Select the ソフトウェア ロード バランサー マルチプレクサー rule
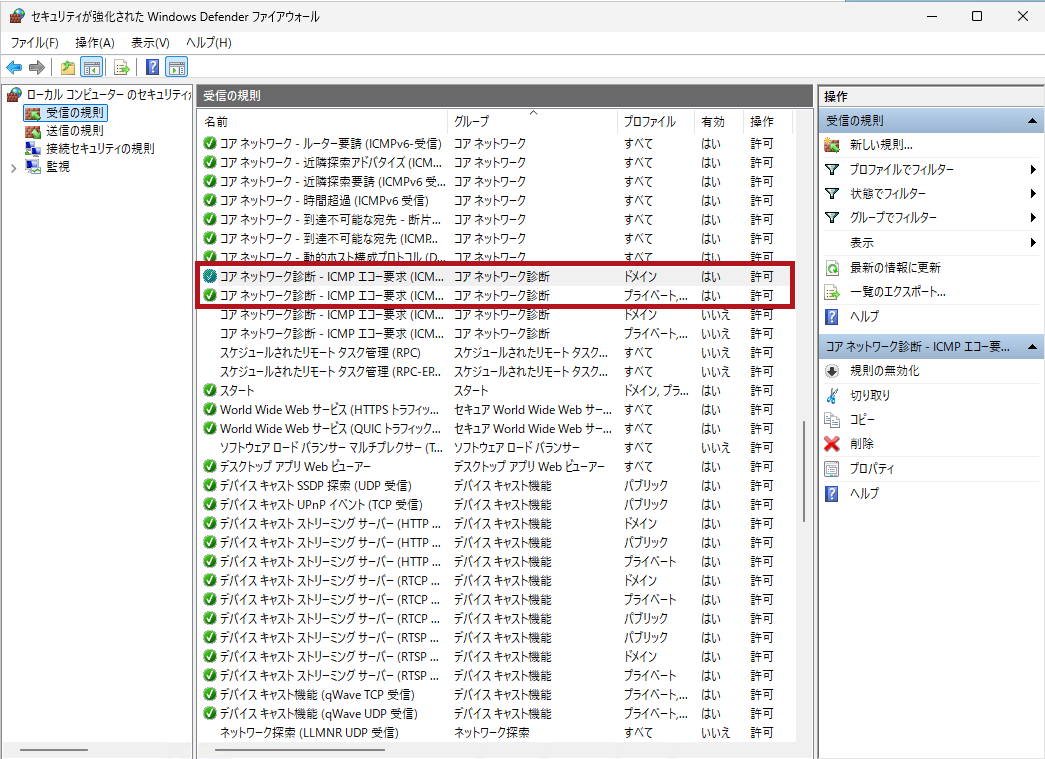Screen dimensions: 1045x759 [497, 448]
